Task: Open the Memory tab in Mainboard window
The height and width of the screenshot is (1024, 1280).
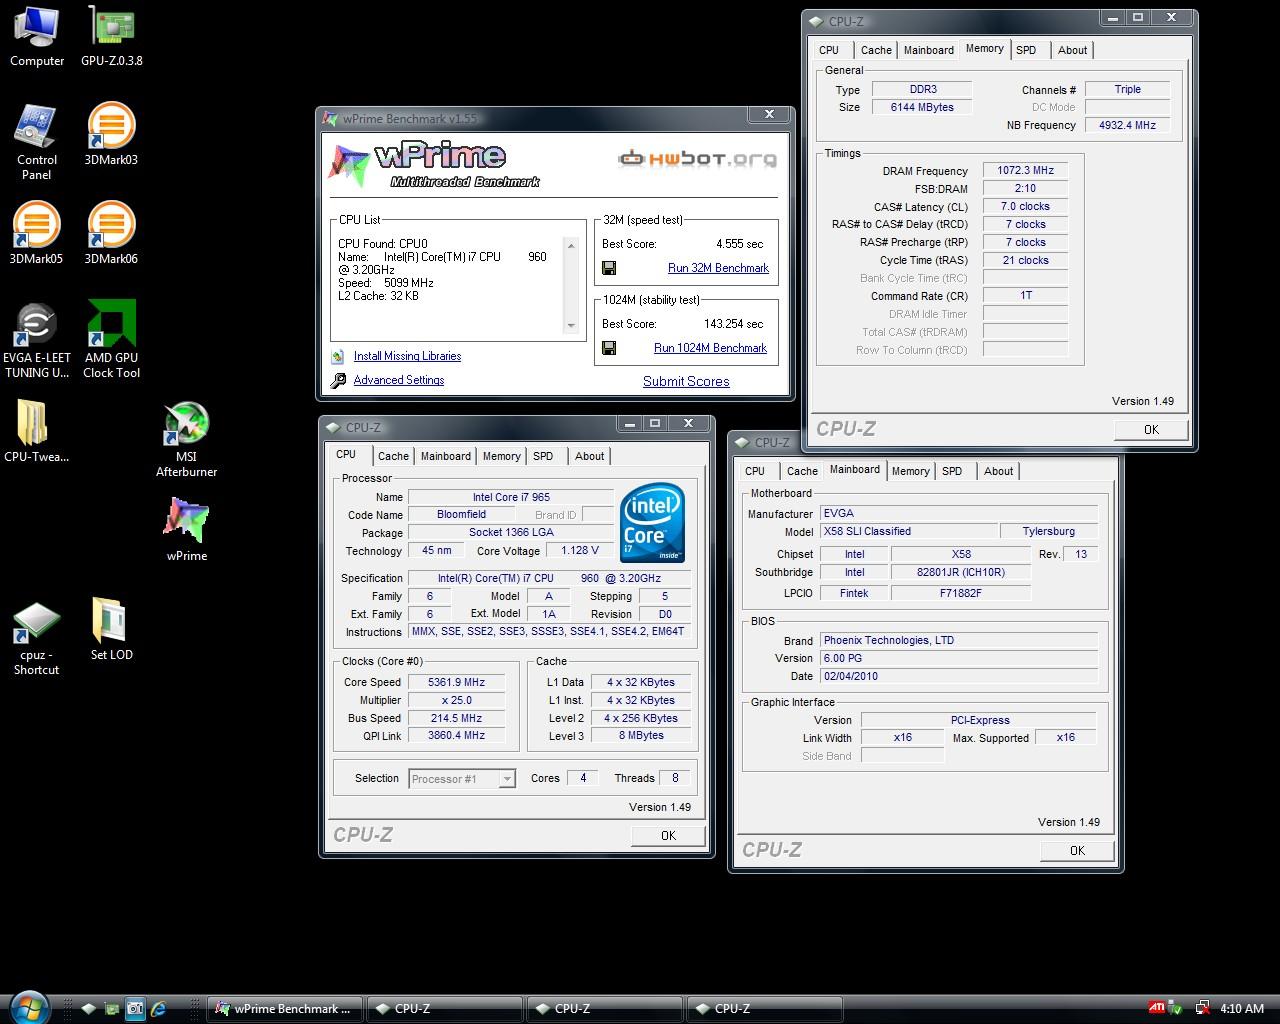Action: click(910, 471)
